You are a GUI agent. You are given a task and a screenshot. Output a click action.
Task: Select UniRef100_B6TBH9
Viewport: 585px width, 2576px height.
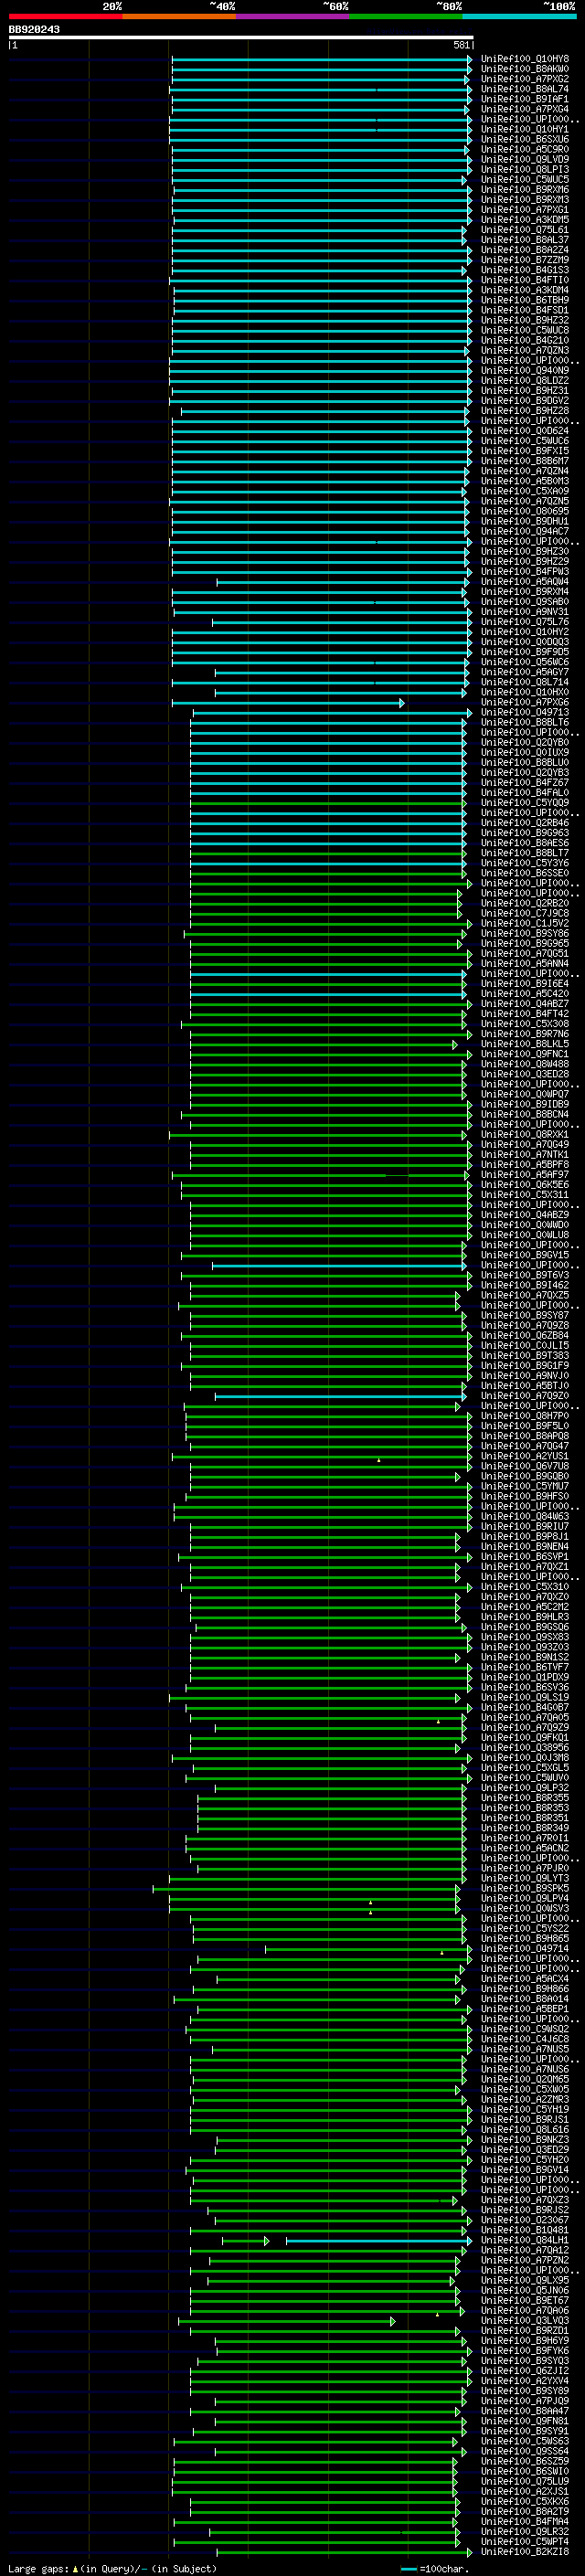pos(524,300)
